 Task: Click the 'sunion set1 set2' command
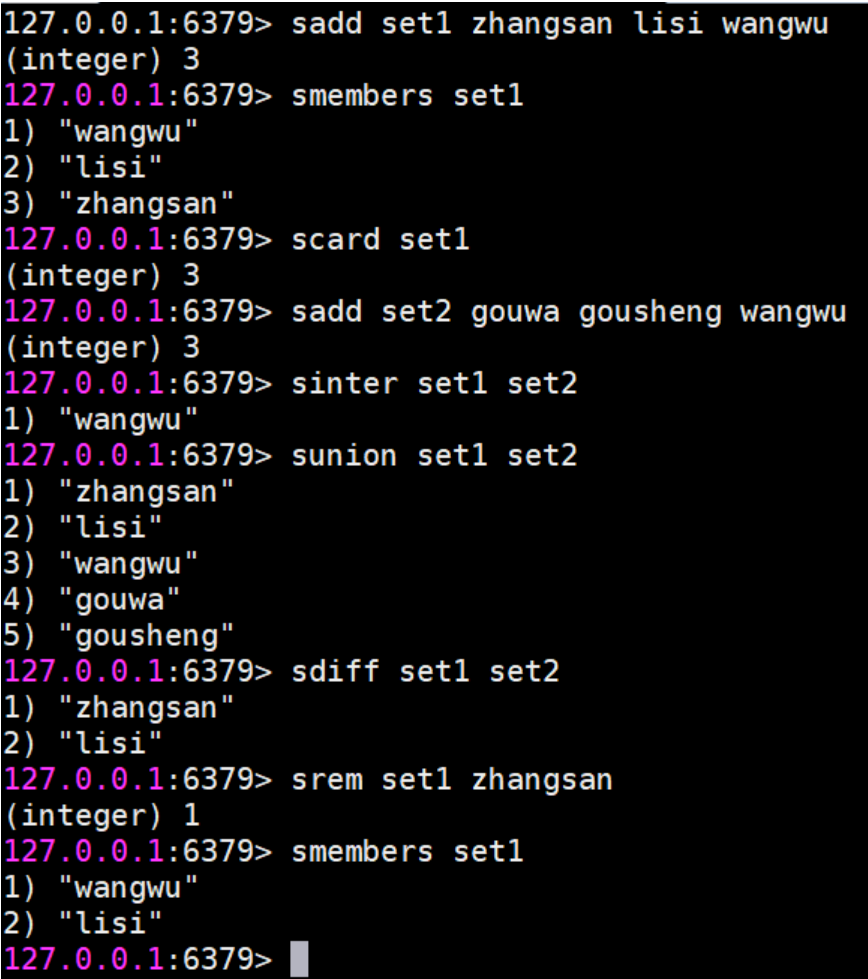point(434,456)
